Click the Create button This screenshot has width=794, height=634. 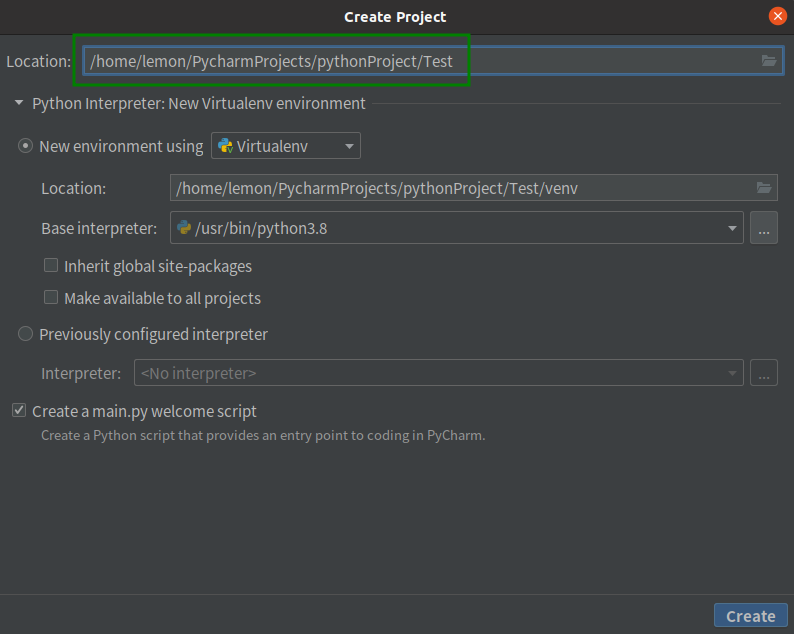(750, 616)
